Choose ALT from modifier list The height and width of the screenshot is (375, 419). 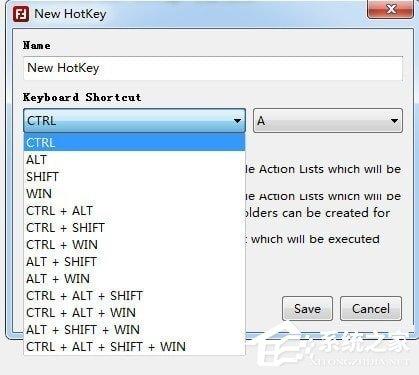click(134, 160)
